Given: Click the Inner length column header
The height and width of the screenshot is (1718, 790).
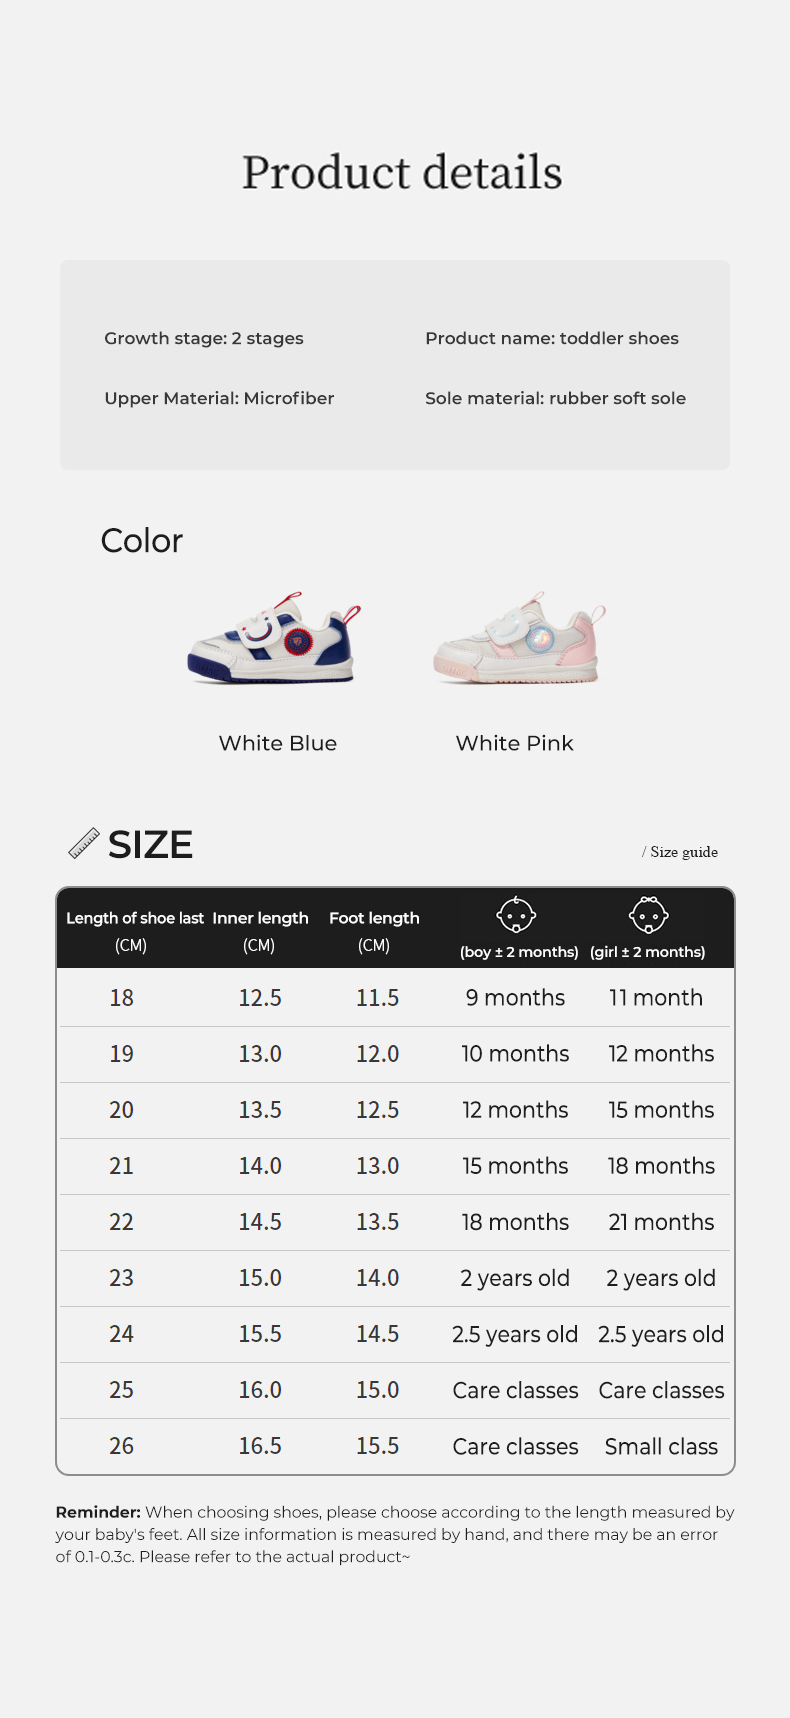Looking at the screenshot, I should click(x=260, y=919).
